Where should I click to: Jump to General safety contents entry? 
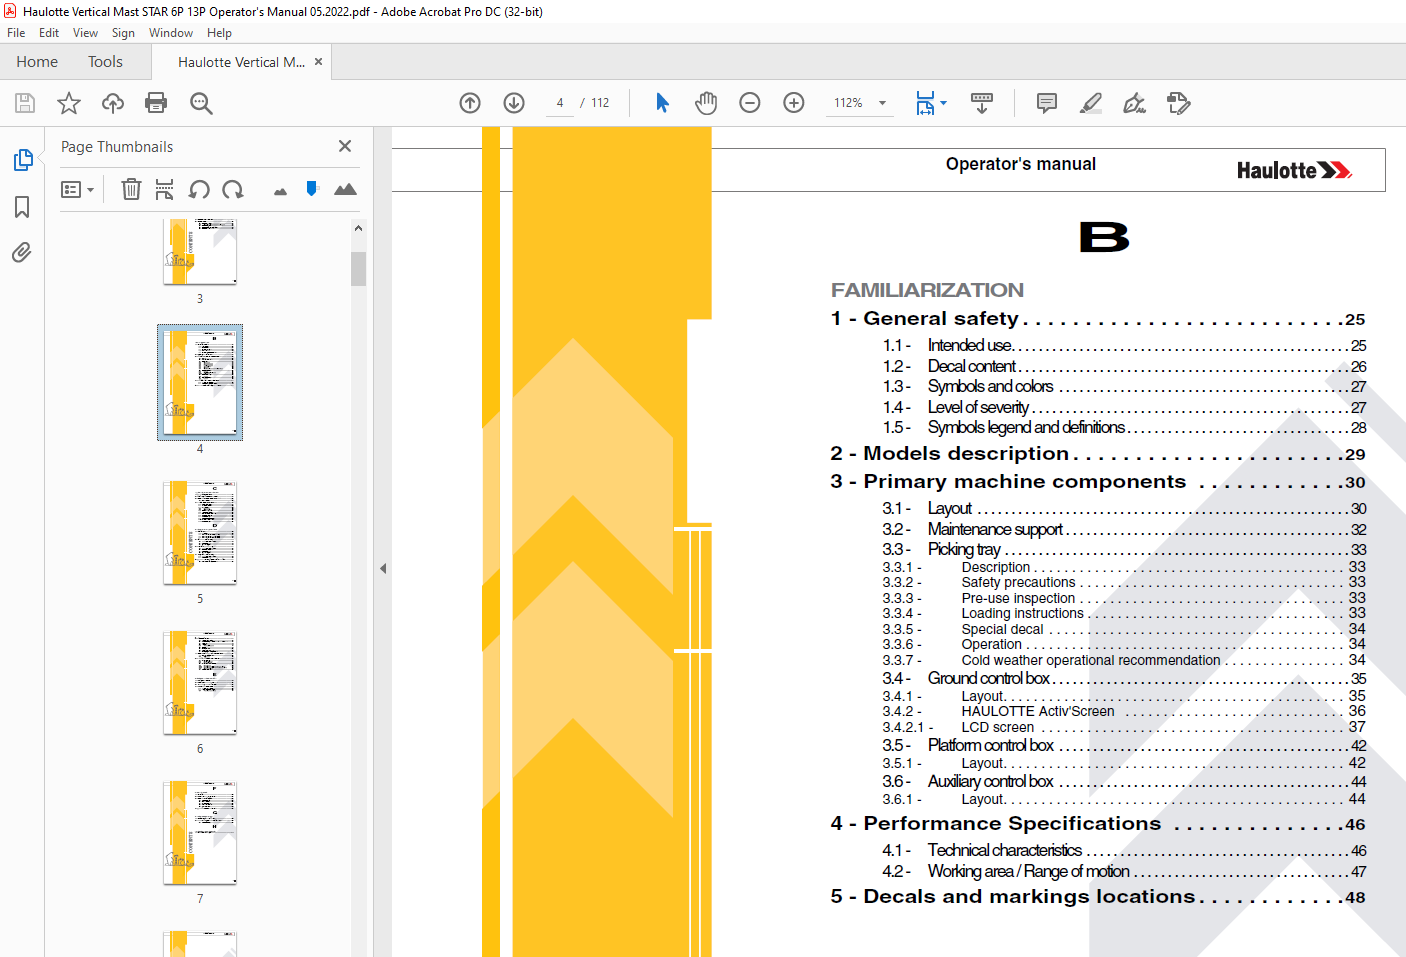coord(1098,319)
